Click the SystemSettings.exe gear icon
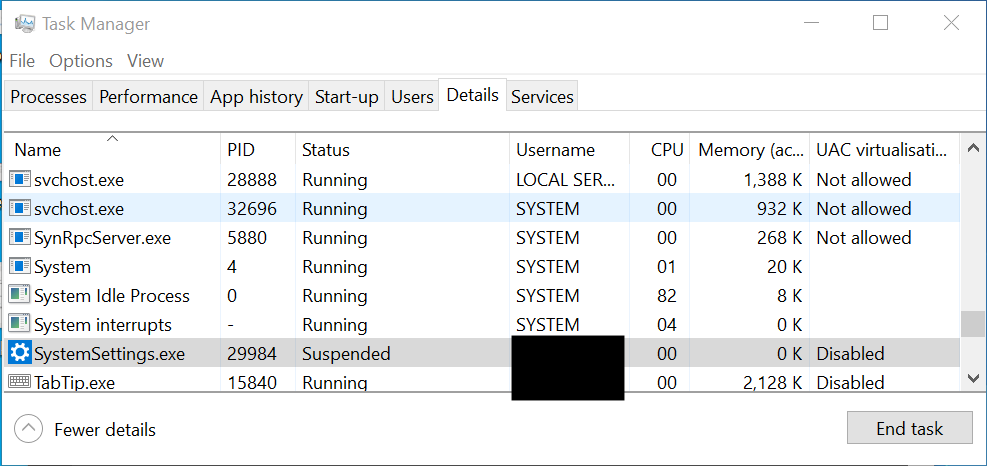Screen dimensions: 987x466 coord(20,354)
